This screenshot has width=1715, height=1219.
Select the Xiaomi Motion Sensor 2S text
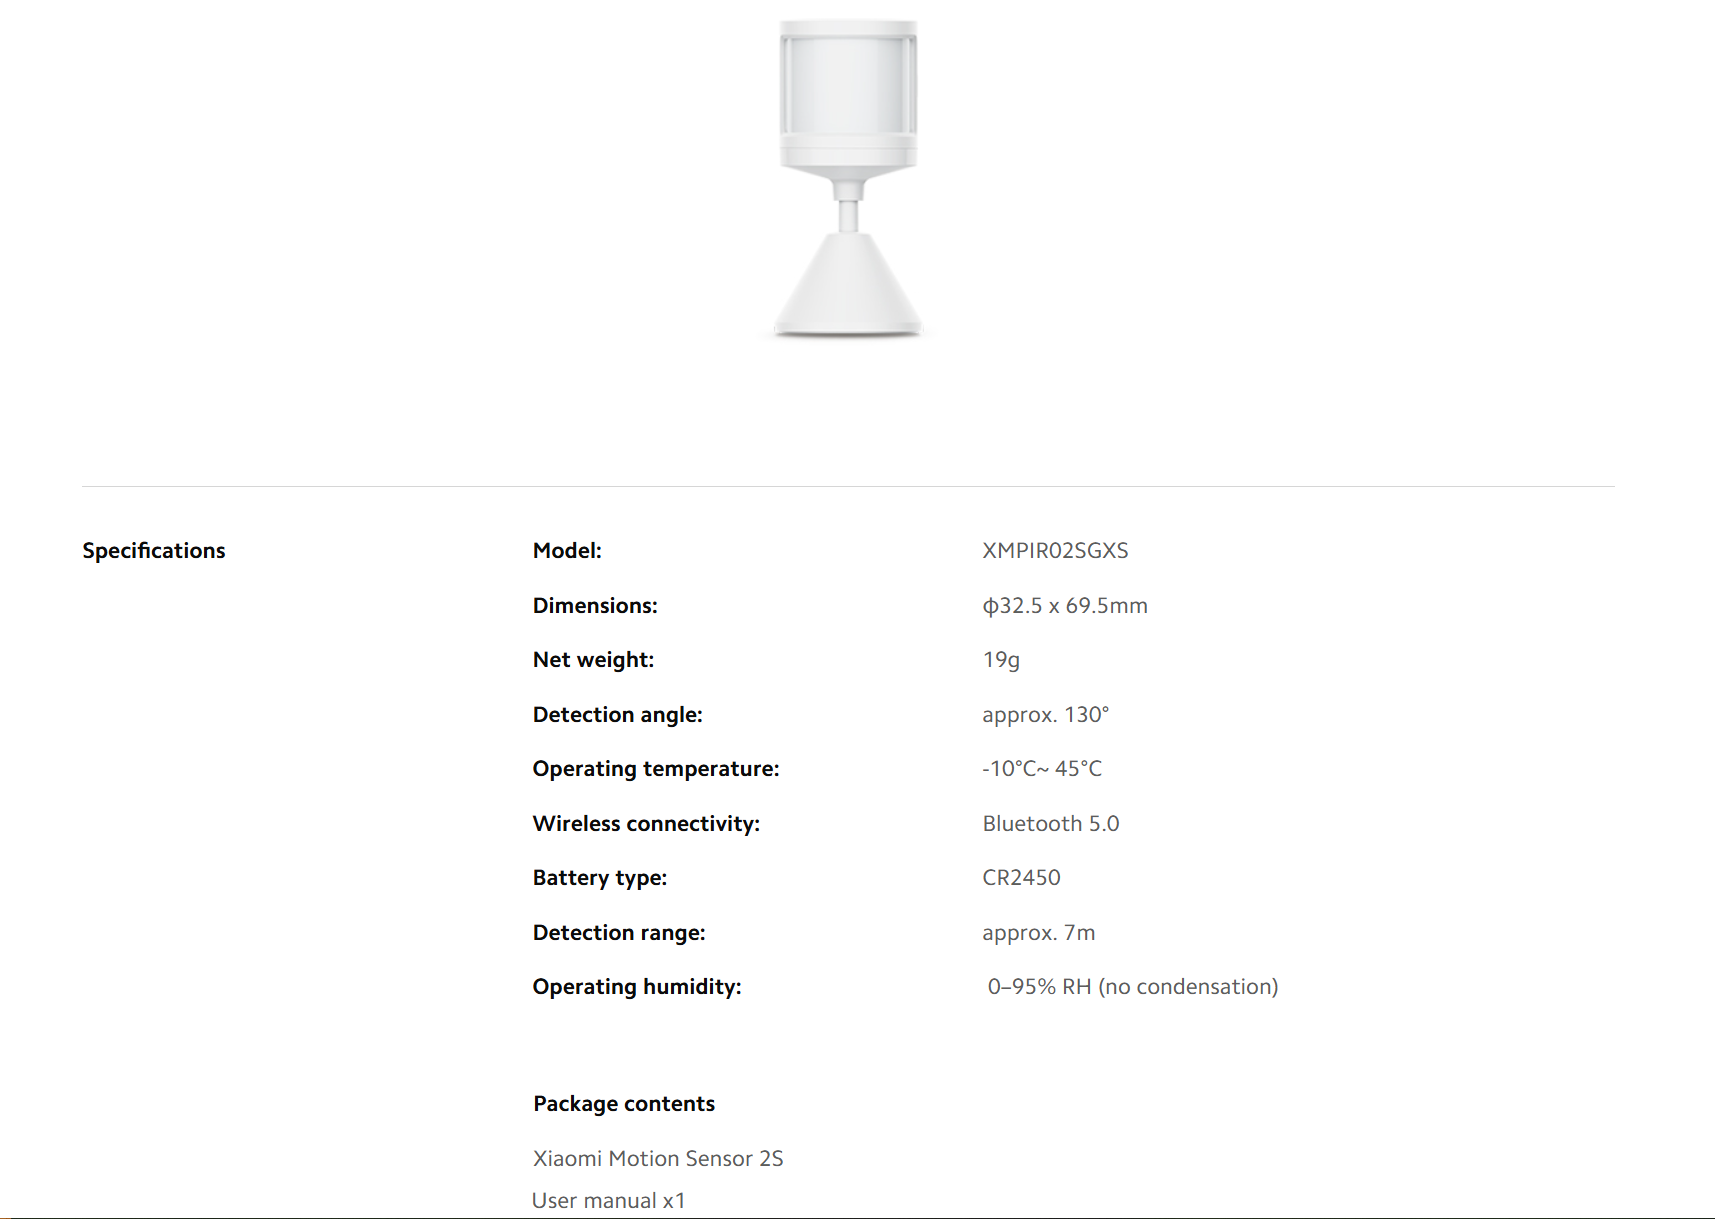tap(658, 1159)
